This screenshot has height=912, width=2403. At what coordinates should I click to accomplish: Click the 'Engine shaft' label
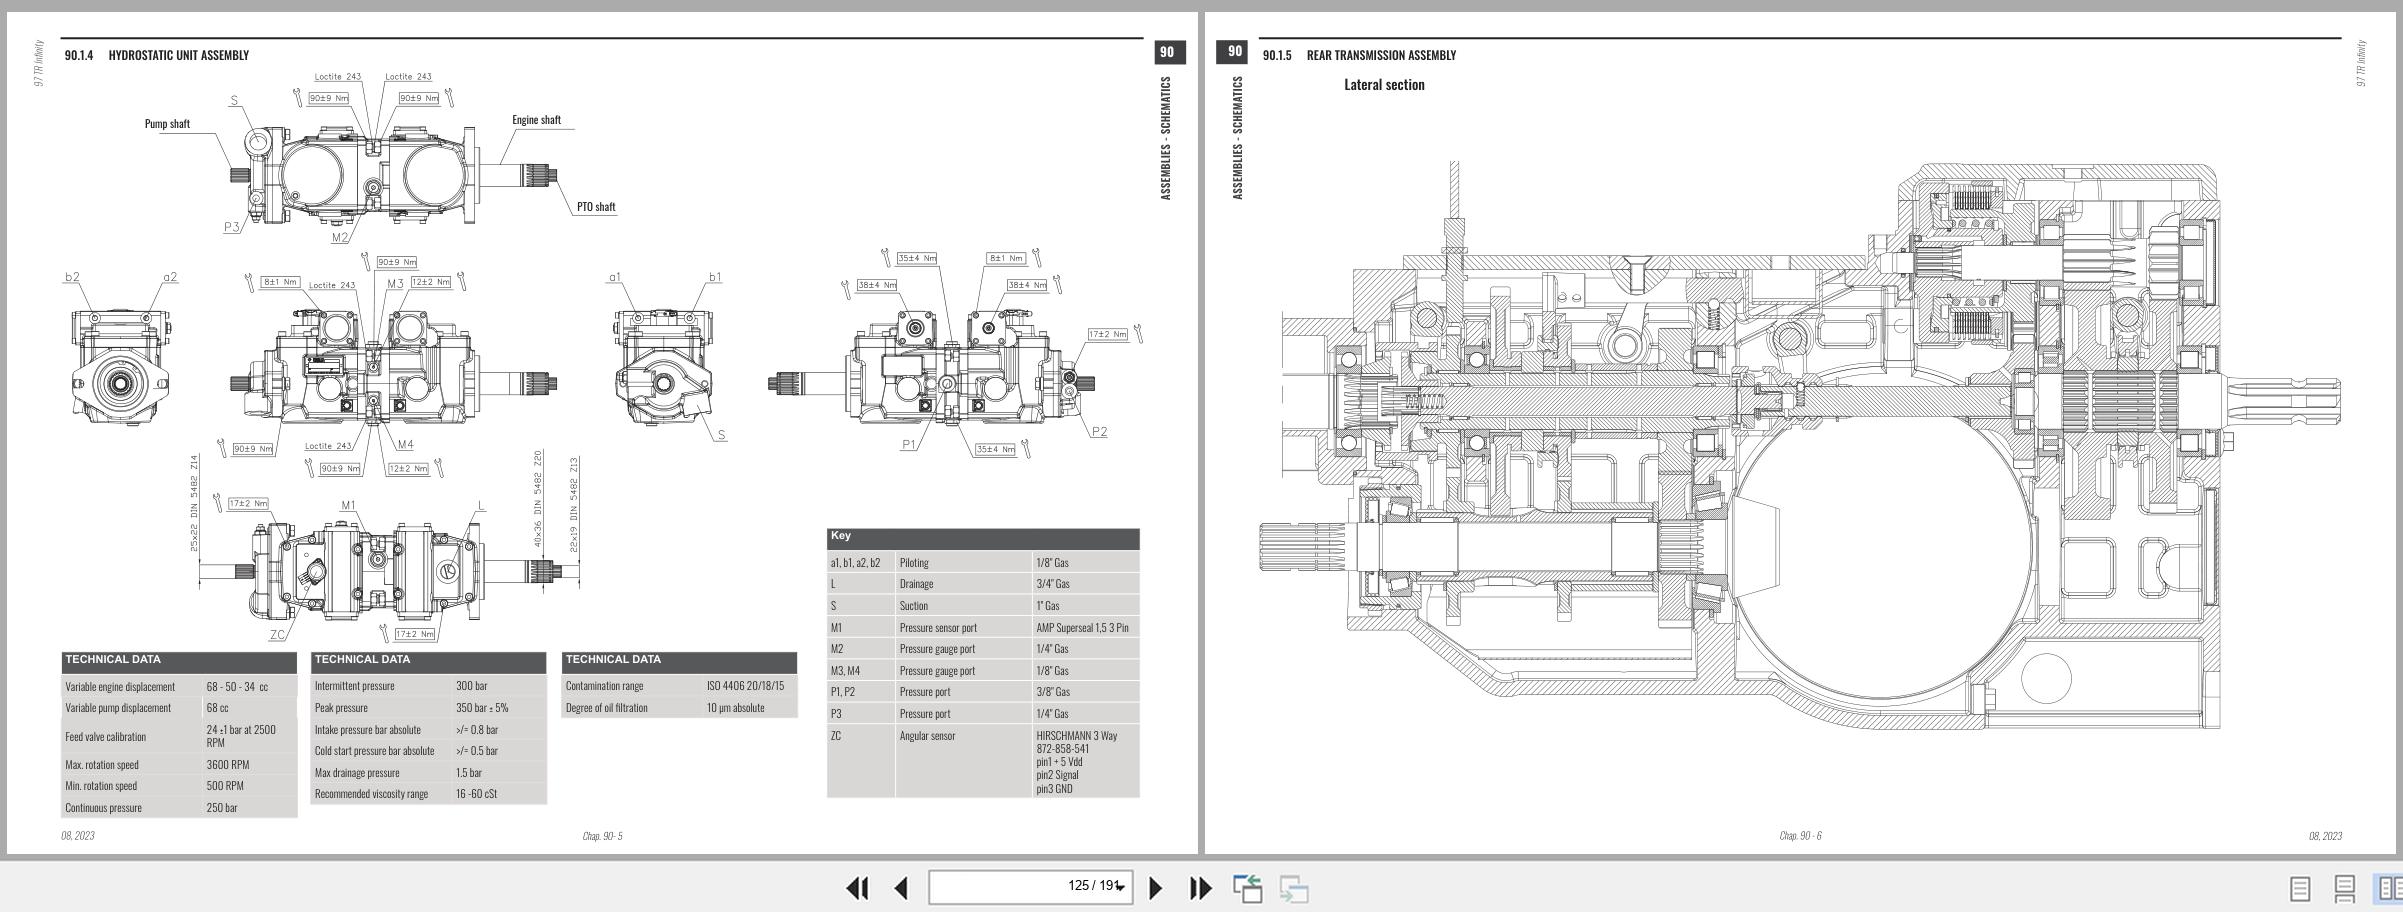pos(536,120)
